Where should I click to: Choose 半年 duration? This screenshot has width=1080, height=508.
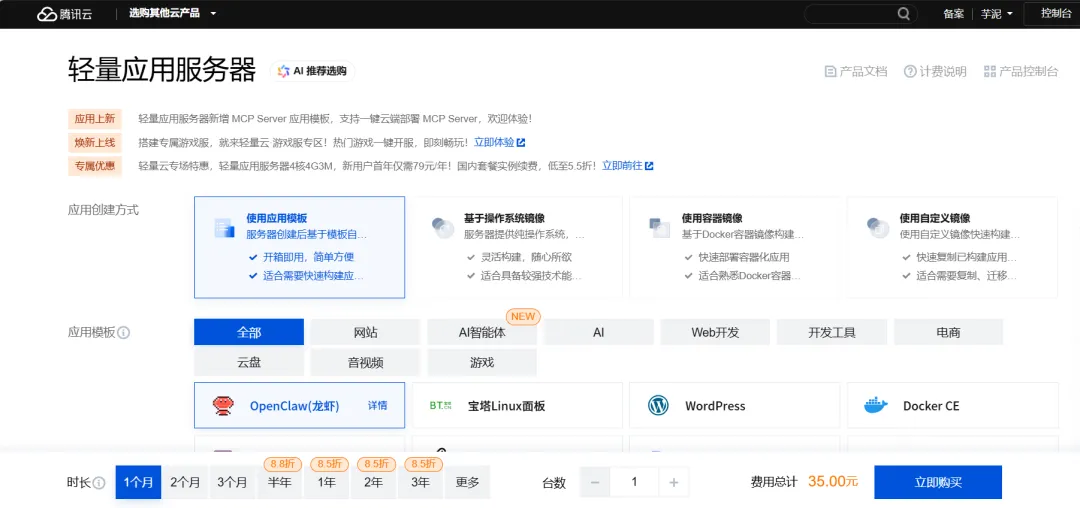tap(279, 482)
